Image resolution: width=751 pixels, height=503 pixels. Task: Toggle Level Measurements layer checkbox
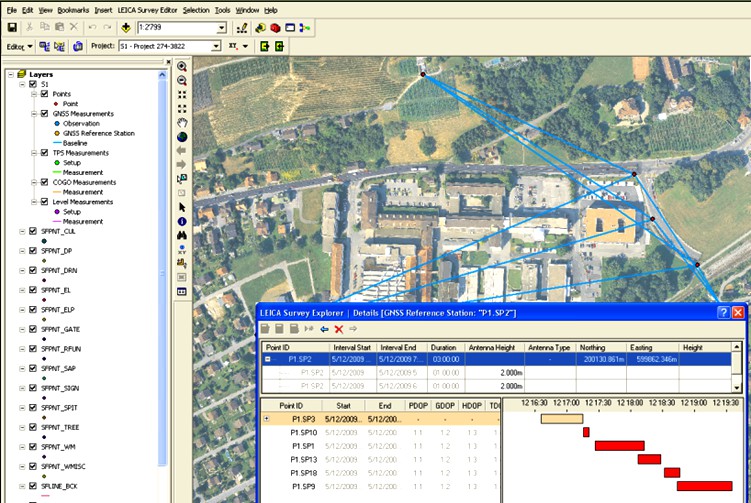coord(45,202)
